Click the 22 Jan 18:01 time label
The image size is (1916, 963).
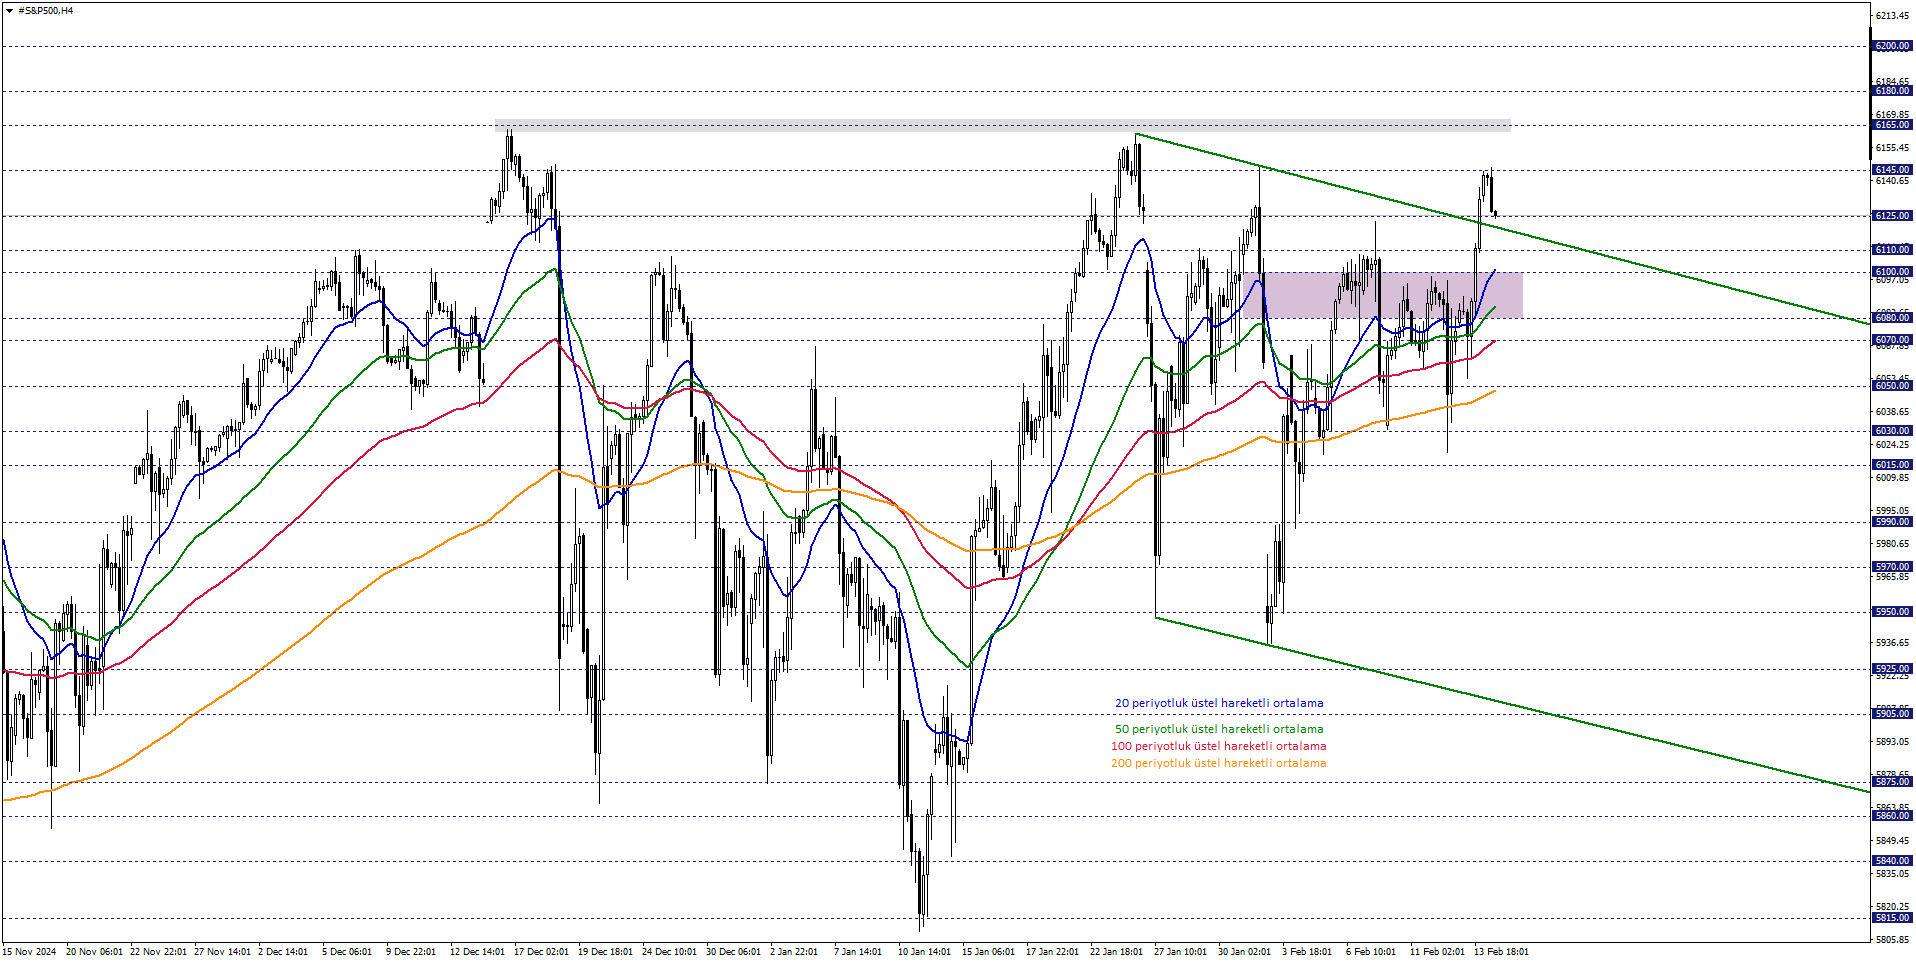click(1116, 951)
